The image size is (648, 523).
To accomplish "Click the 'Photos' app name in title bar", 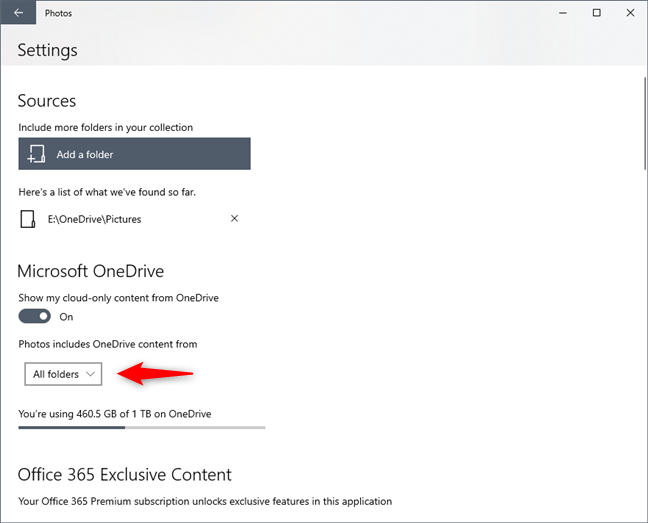I will 58,13.
